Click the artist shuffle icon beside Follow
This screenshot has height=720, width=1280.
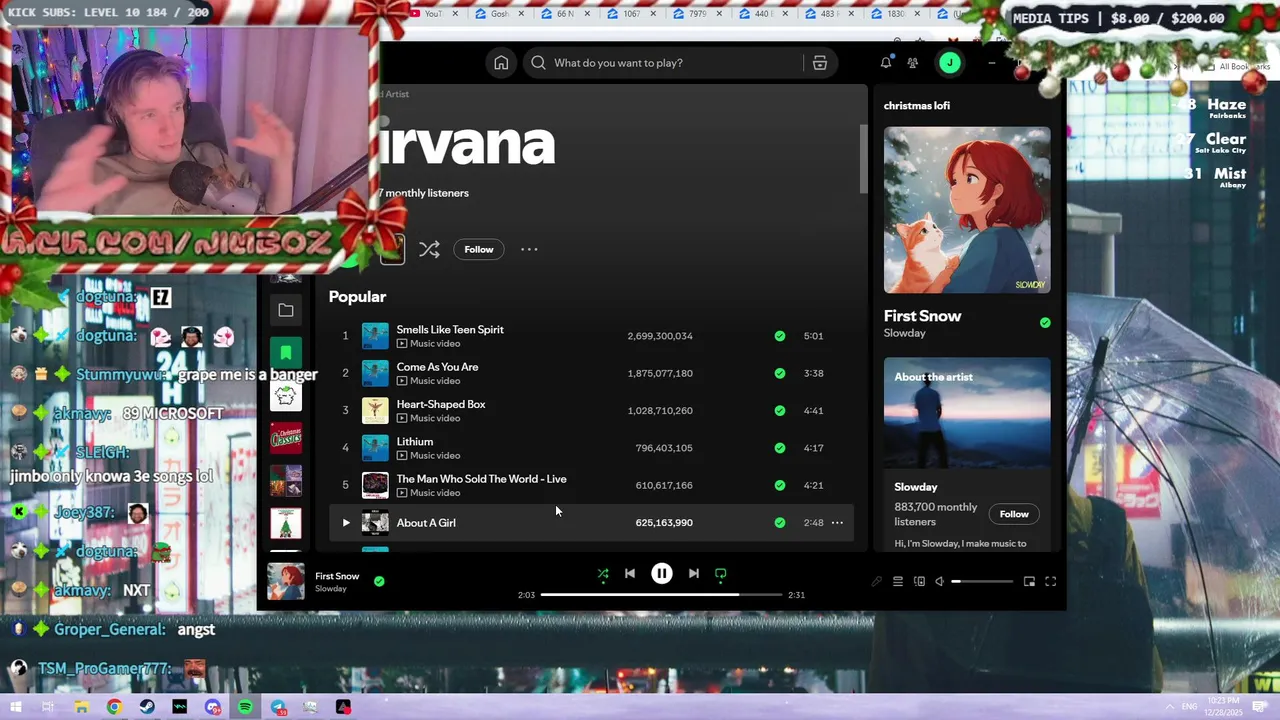point(429,249)
